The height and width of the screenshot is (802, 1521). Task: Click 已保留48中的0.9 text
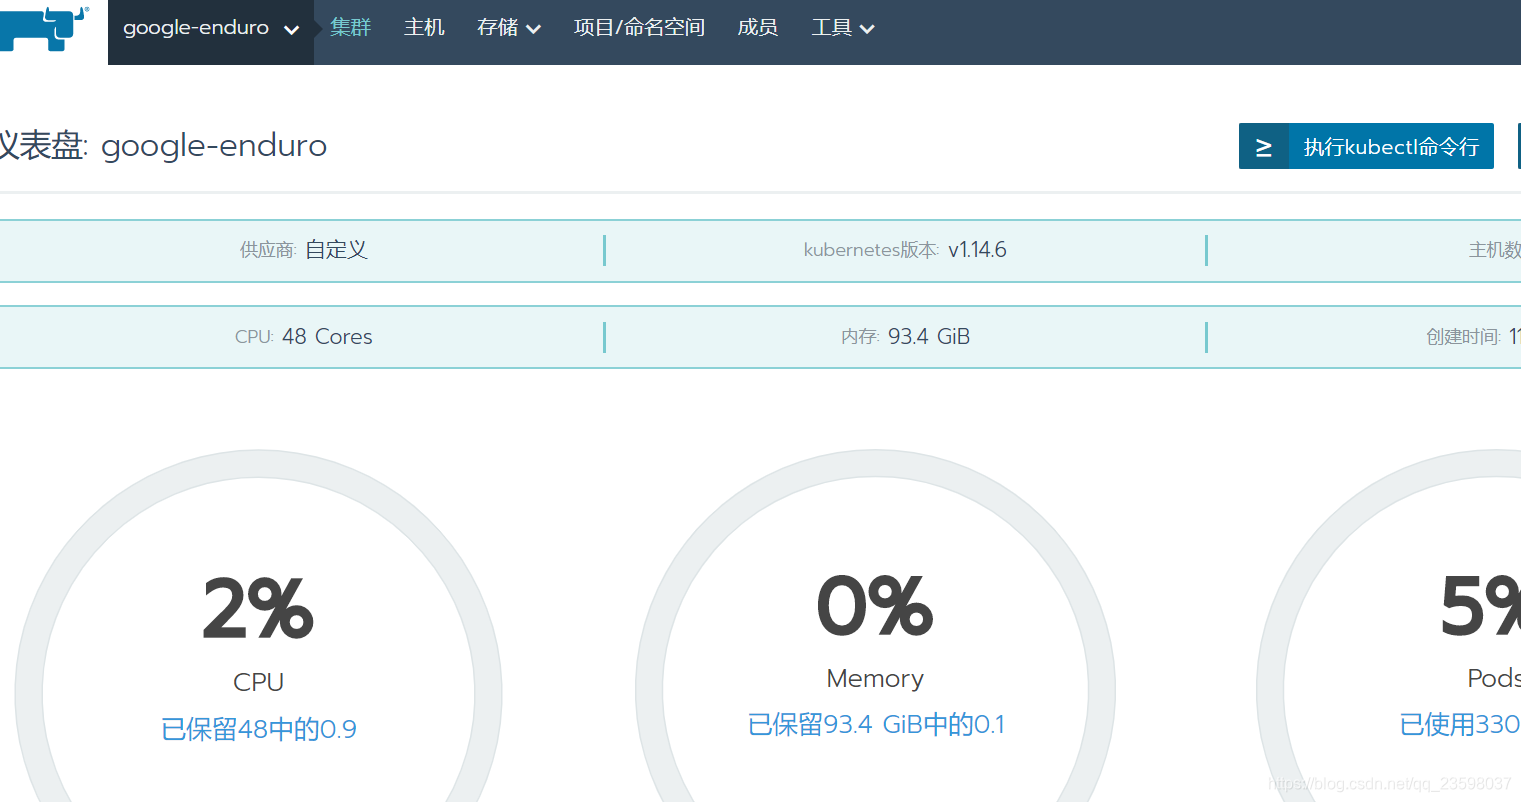click(x=259, y=729)
